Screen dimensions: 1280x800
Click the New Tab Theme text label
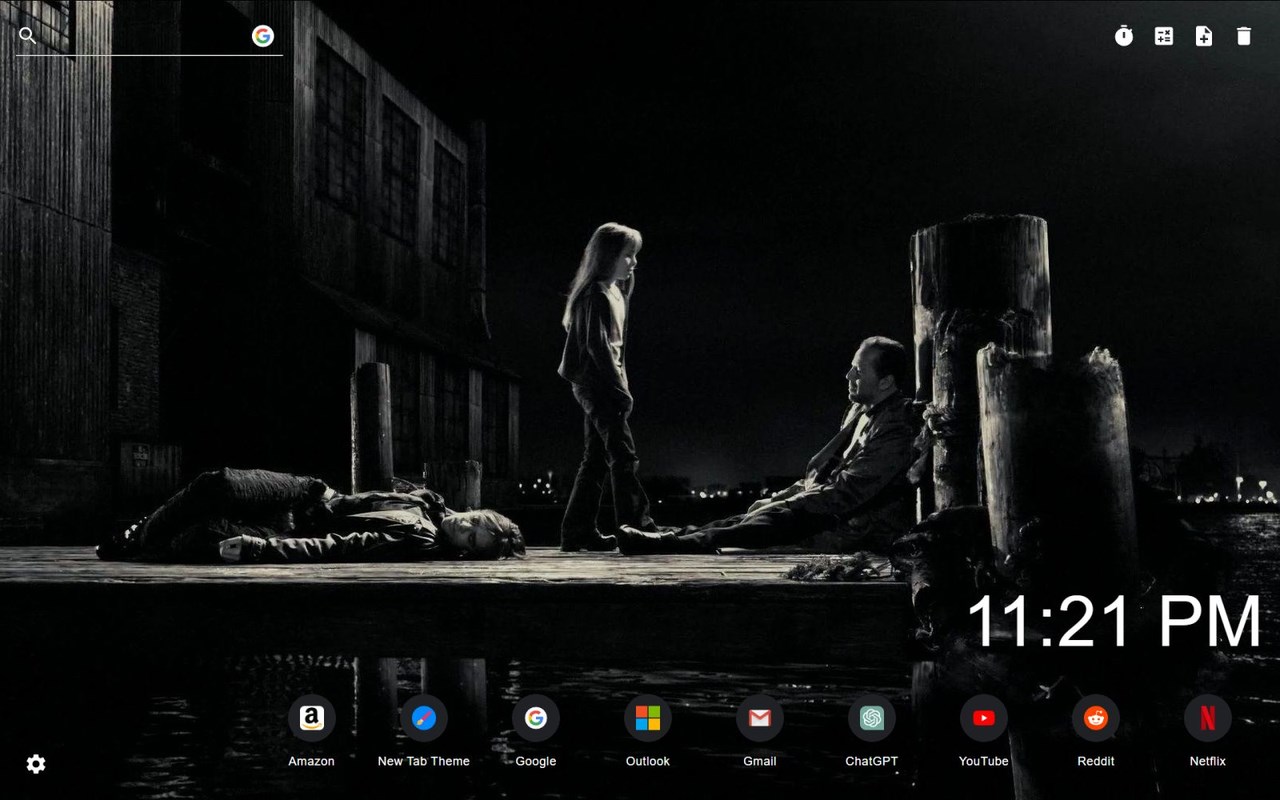424,761
